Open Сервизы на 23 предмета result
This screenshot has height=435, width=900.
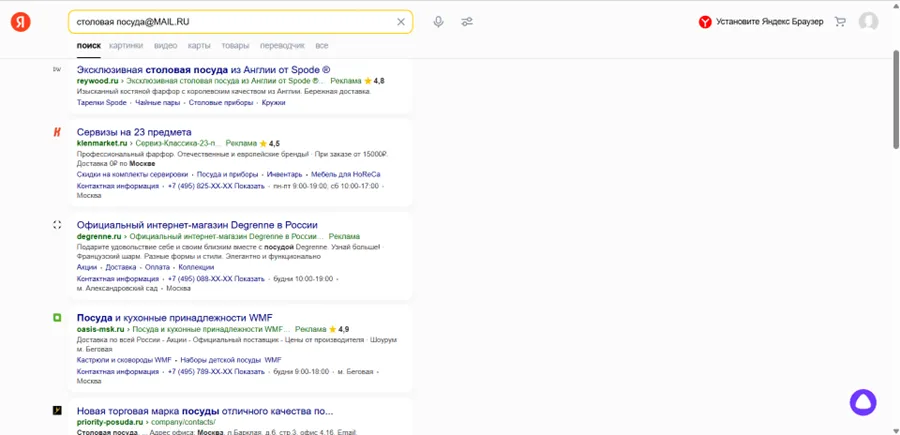click(133, 132)
